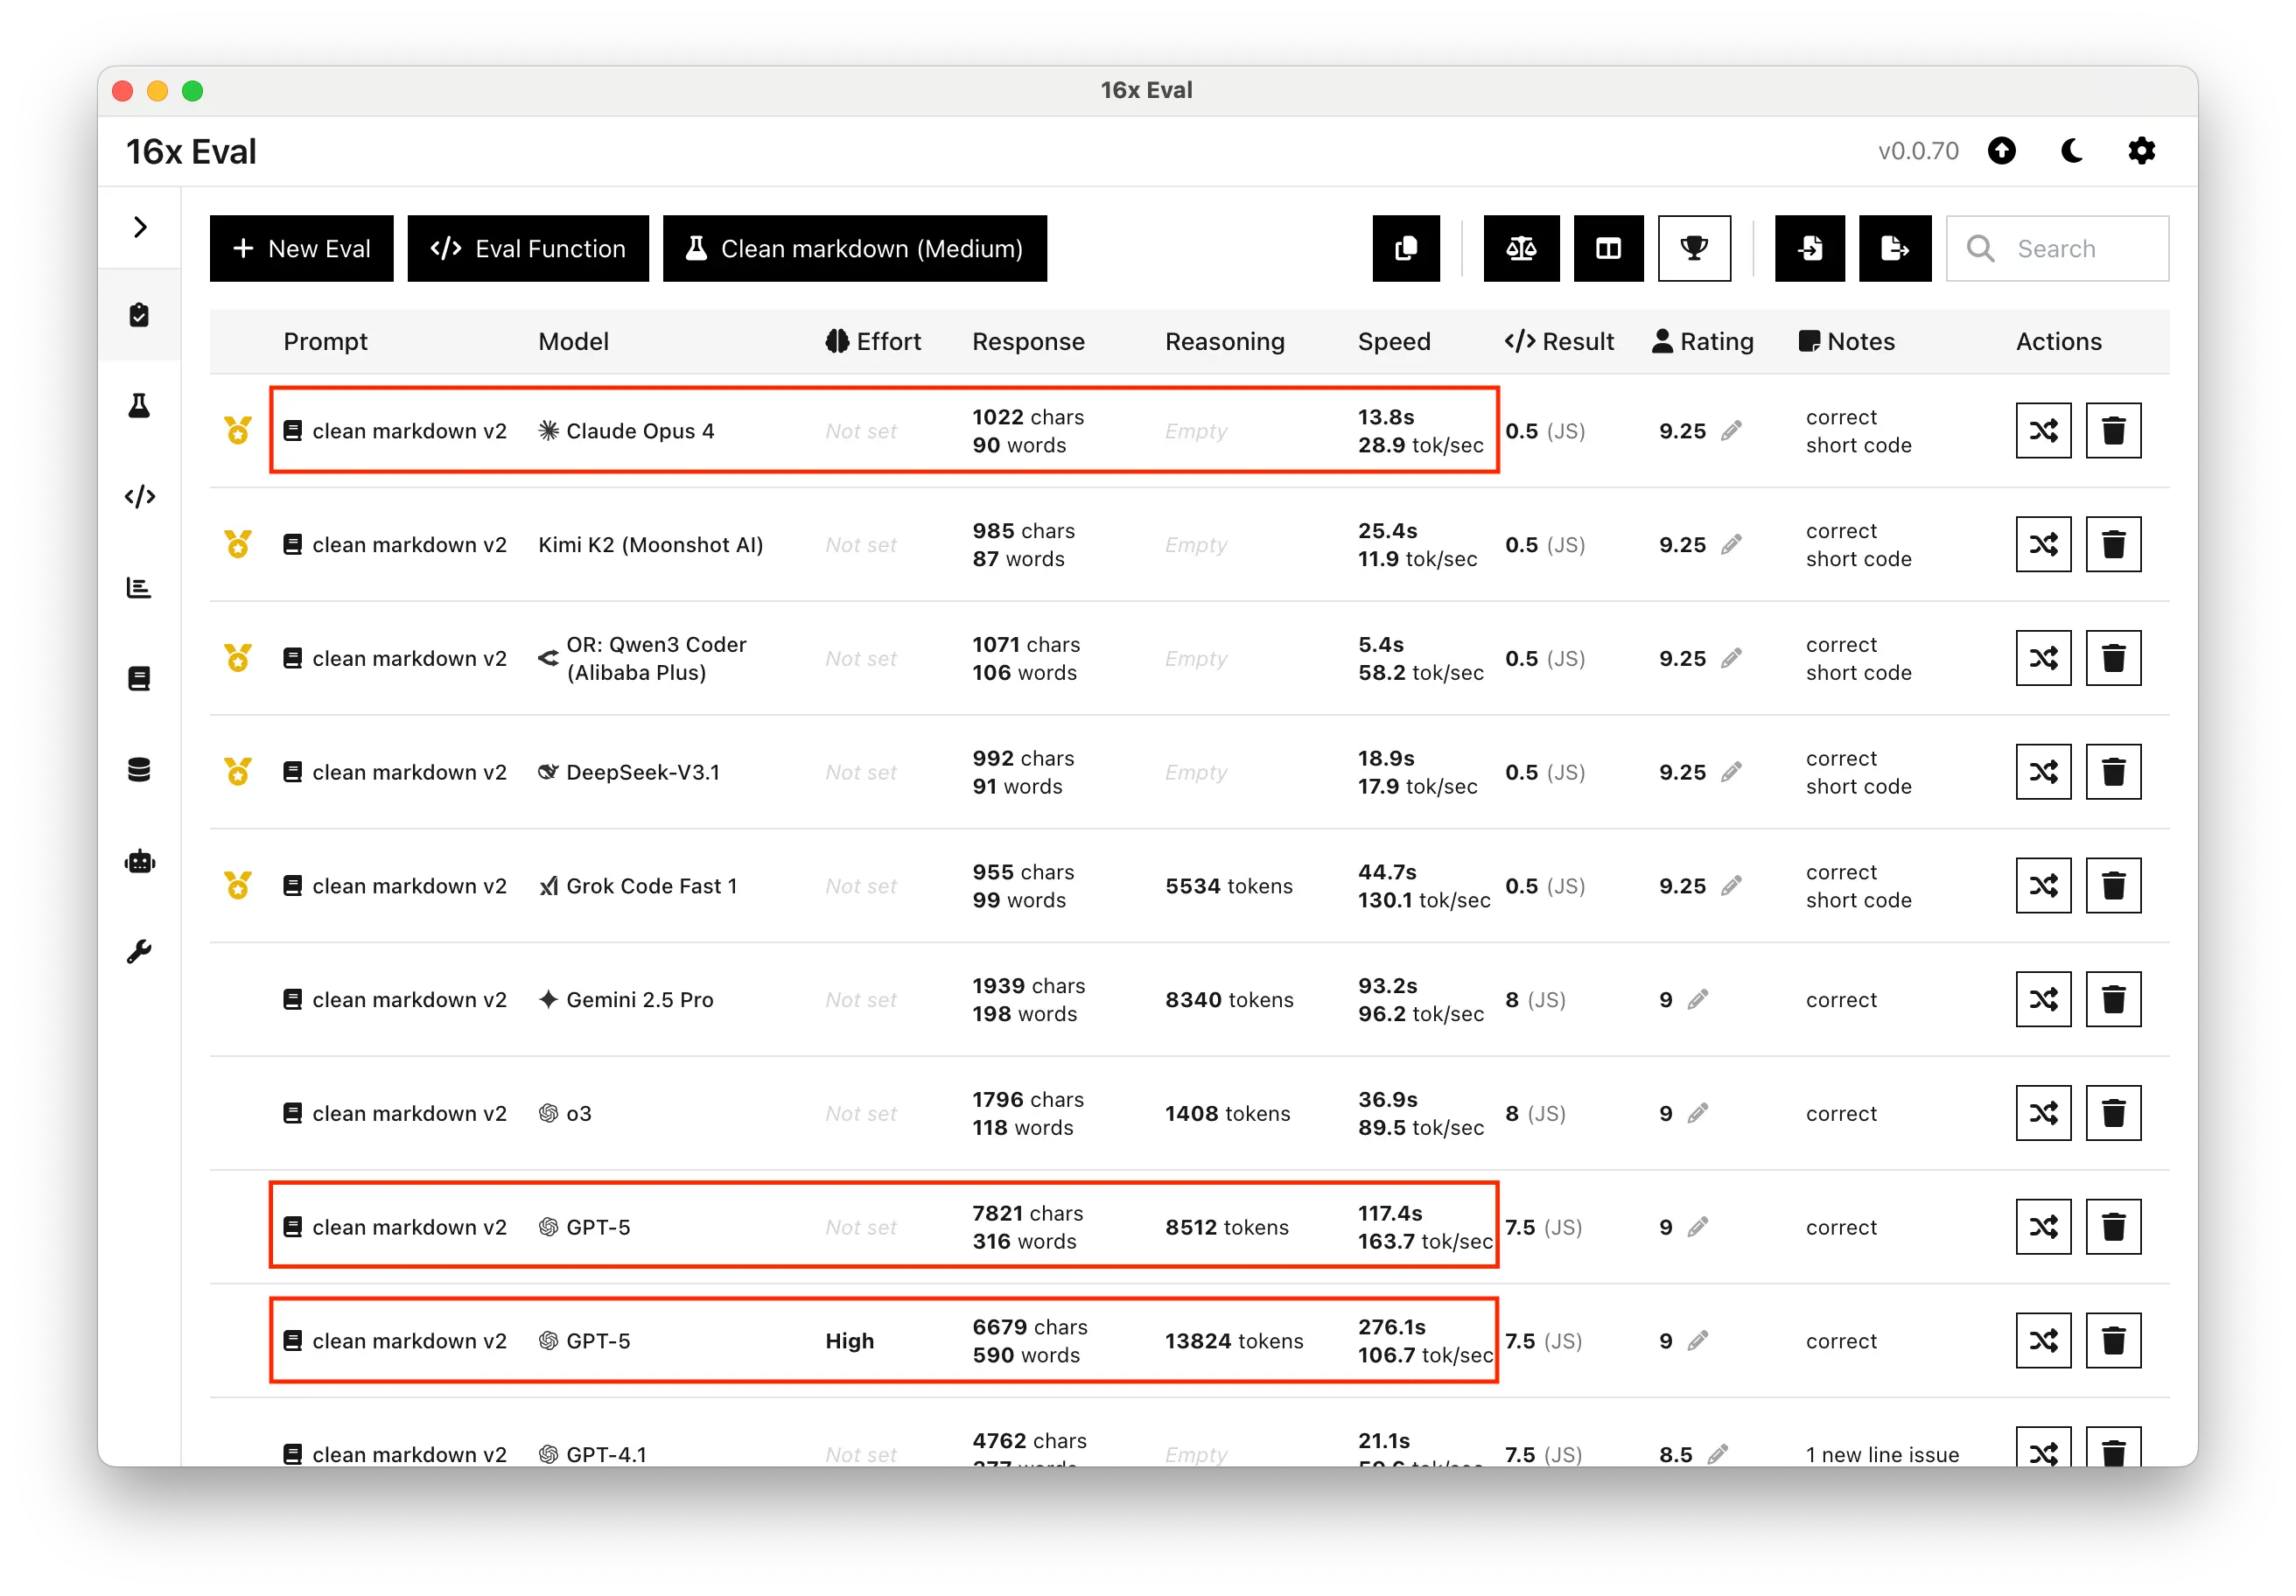Click shuffle rerun icon for Gemini 2.5 Pro
2296x1596 pixels.
point(2043,1000)
